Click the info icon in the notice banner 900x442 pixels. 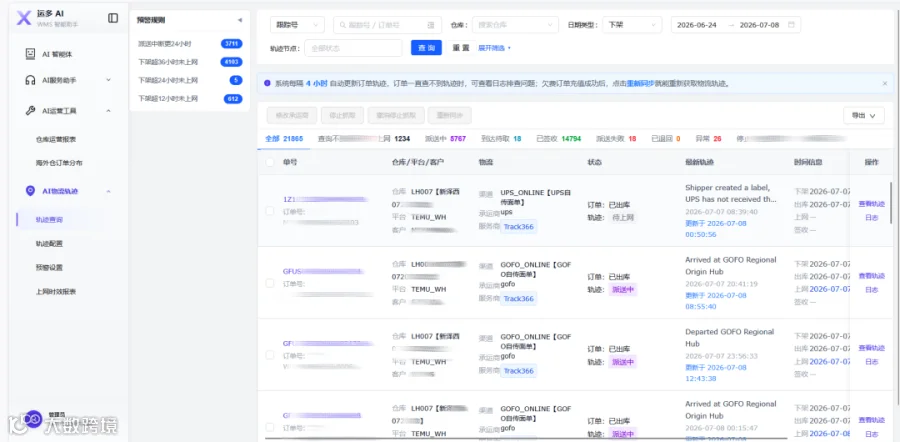click(267, 83)
